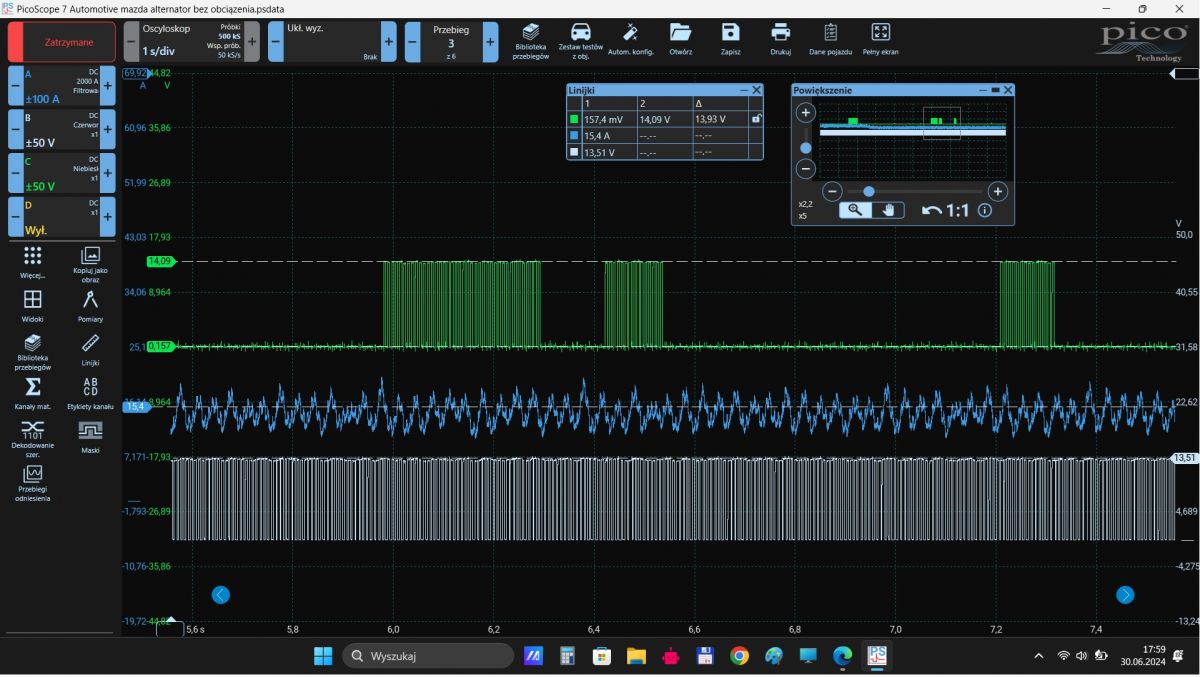1200x677 pixels.
Task: Click the Wyszukaj taskbar search box
Action: point(428,656)
